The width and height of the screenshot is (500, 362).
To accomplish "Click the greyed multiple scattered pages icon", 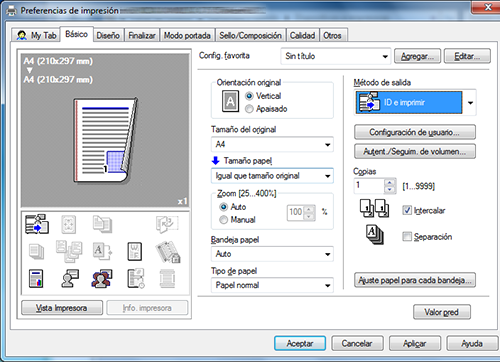I will pos(69,252).
